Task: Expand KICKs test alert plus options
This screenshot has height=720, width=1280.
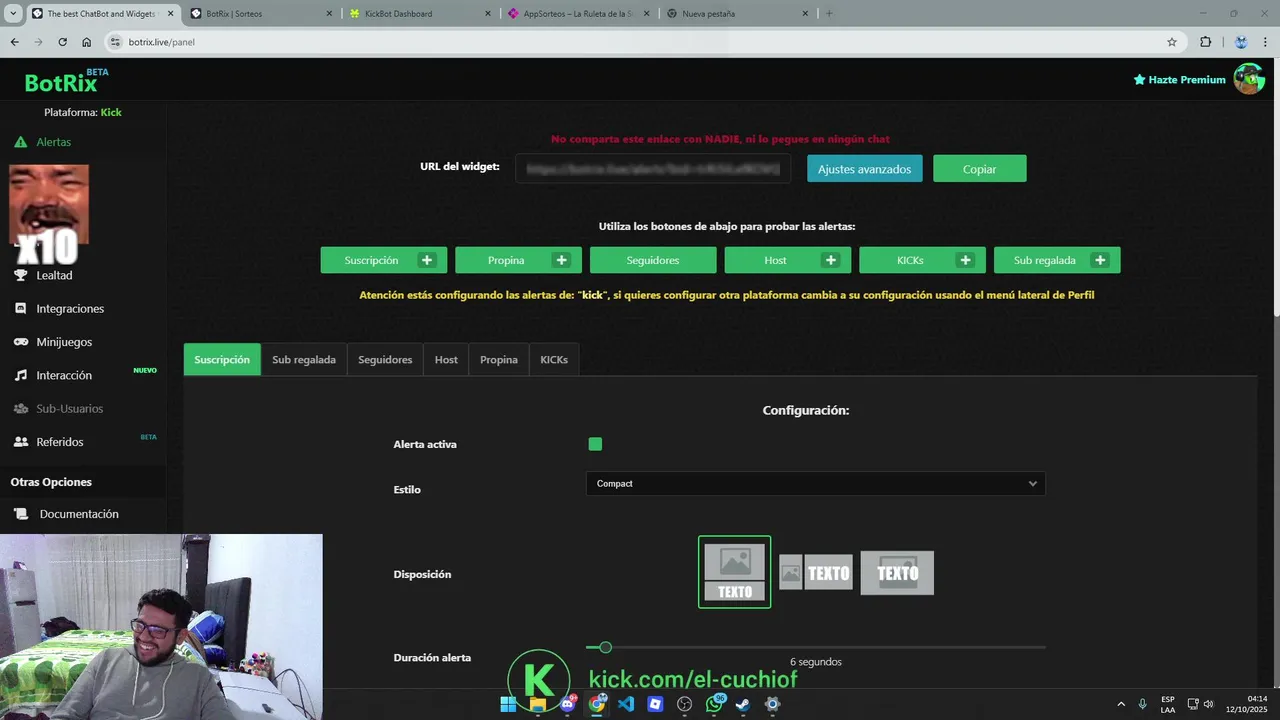Action: pos(966,260)
